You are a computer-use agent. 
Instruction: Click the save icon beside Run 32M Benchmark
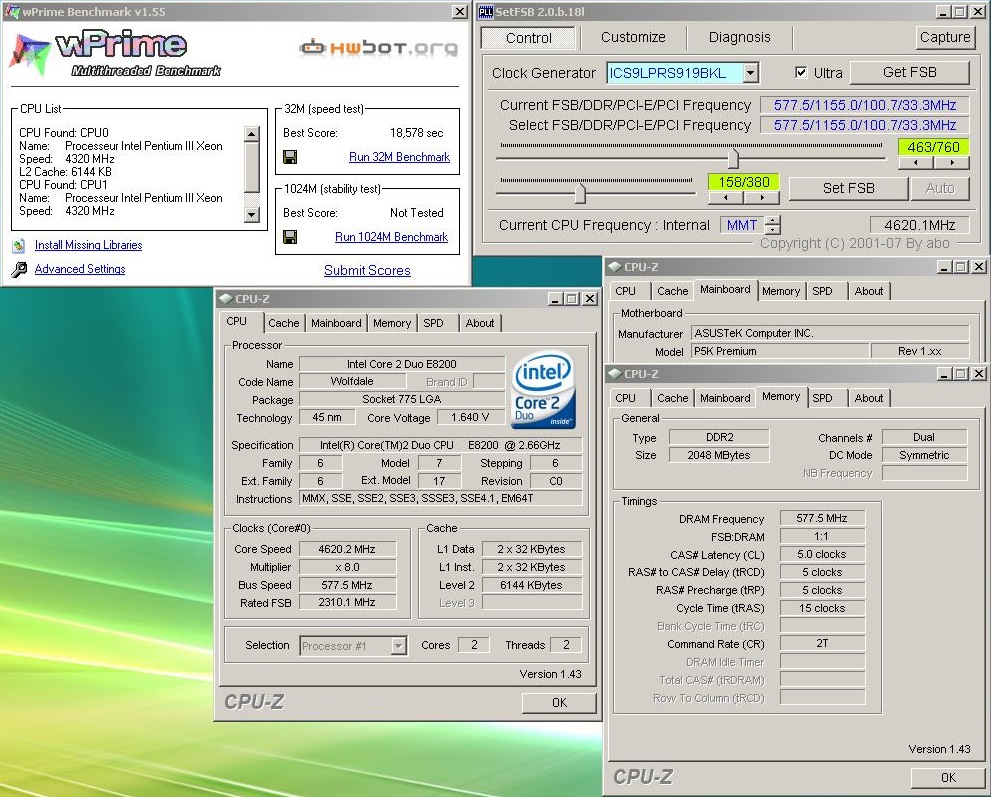(x=290, y=157)
